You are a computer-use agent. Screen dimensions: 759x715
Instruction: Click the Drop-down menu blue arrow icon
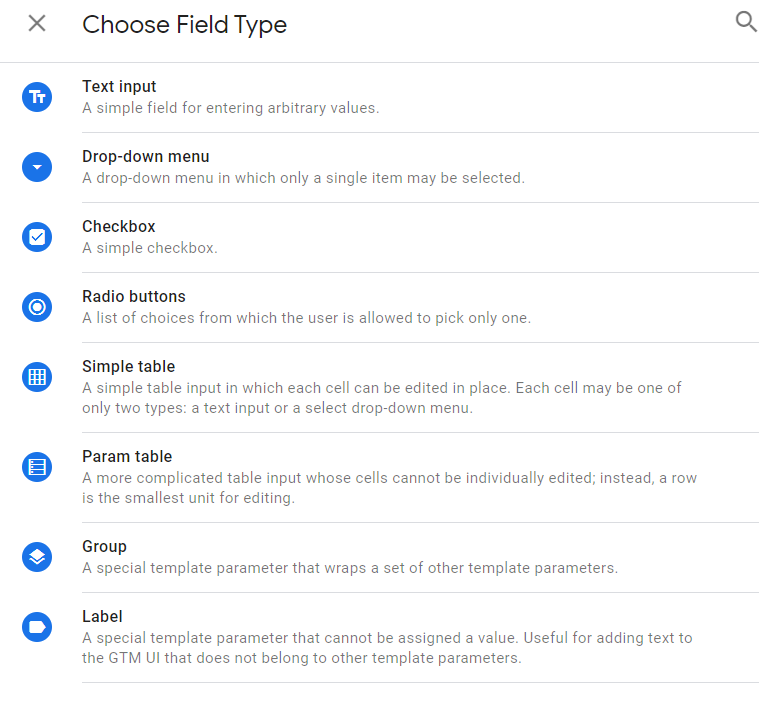tap(37, 167)
